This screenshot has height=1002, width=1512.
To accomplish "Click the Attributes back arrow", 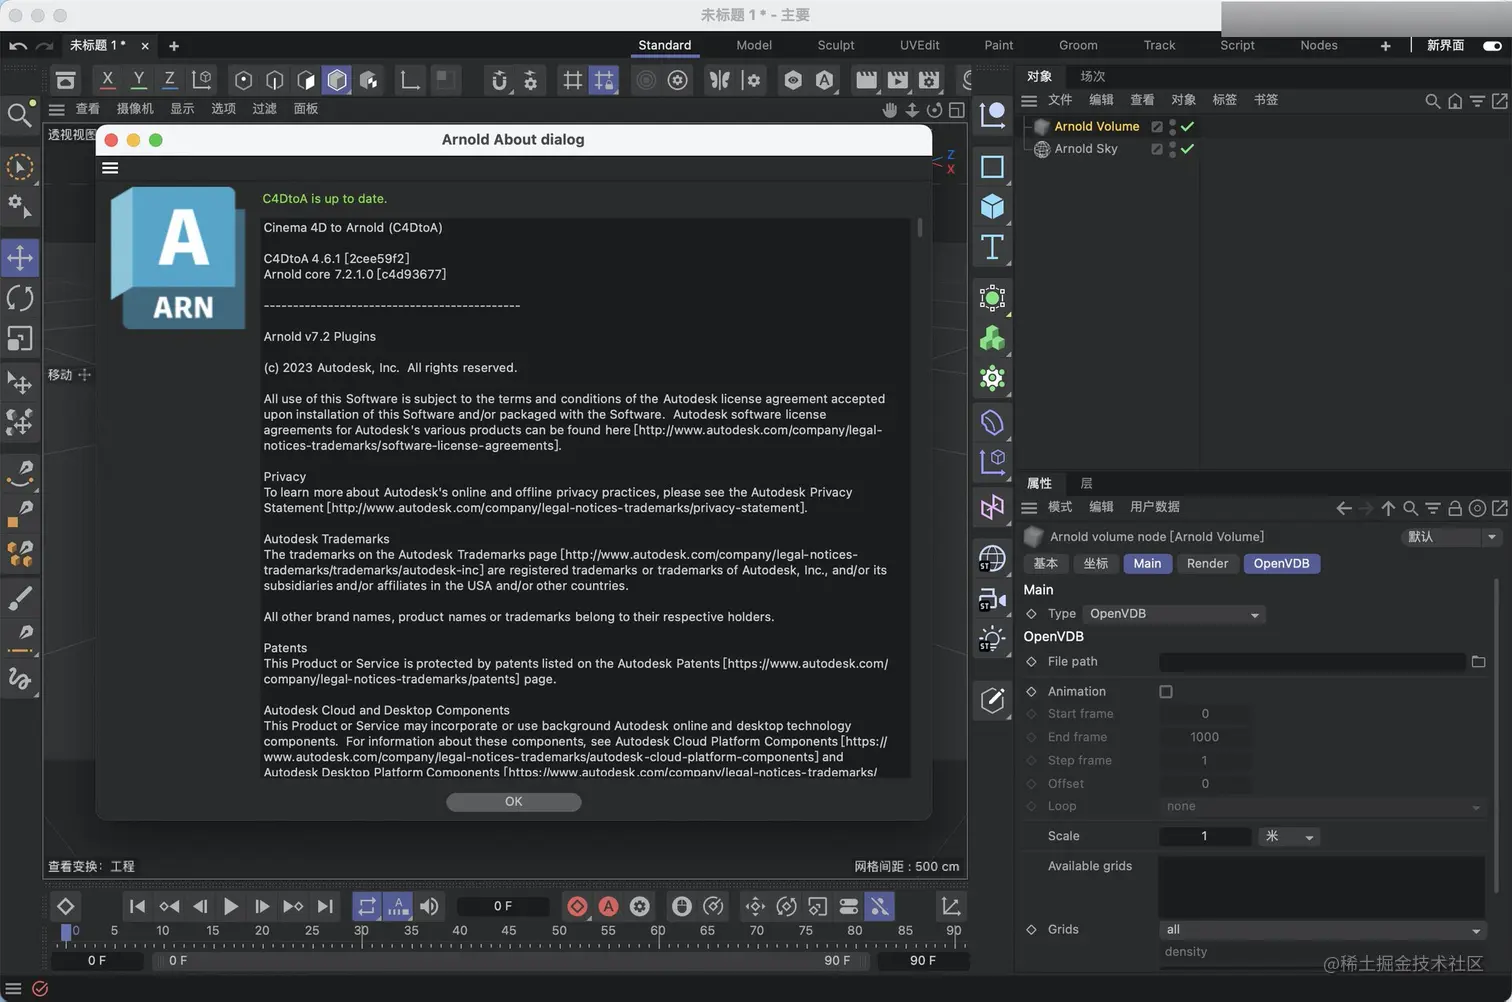I will pos(1344,508).
